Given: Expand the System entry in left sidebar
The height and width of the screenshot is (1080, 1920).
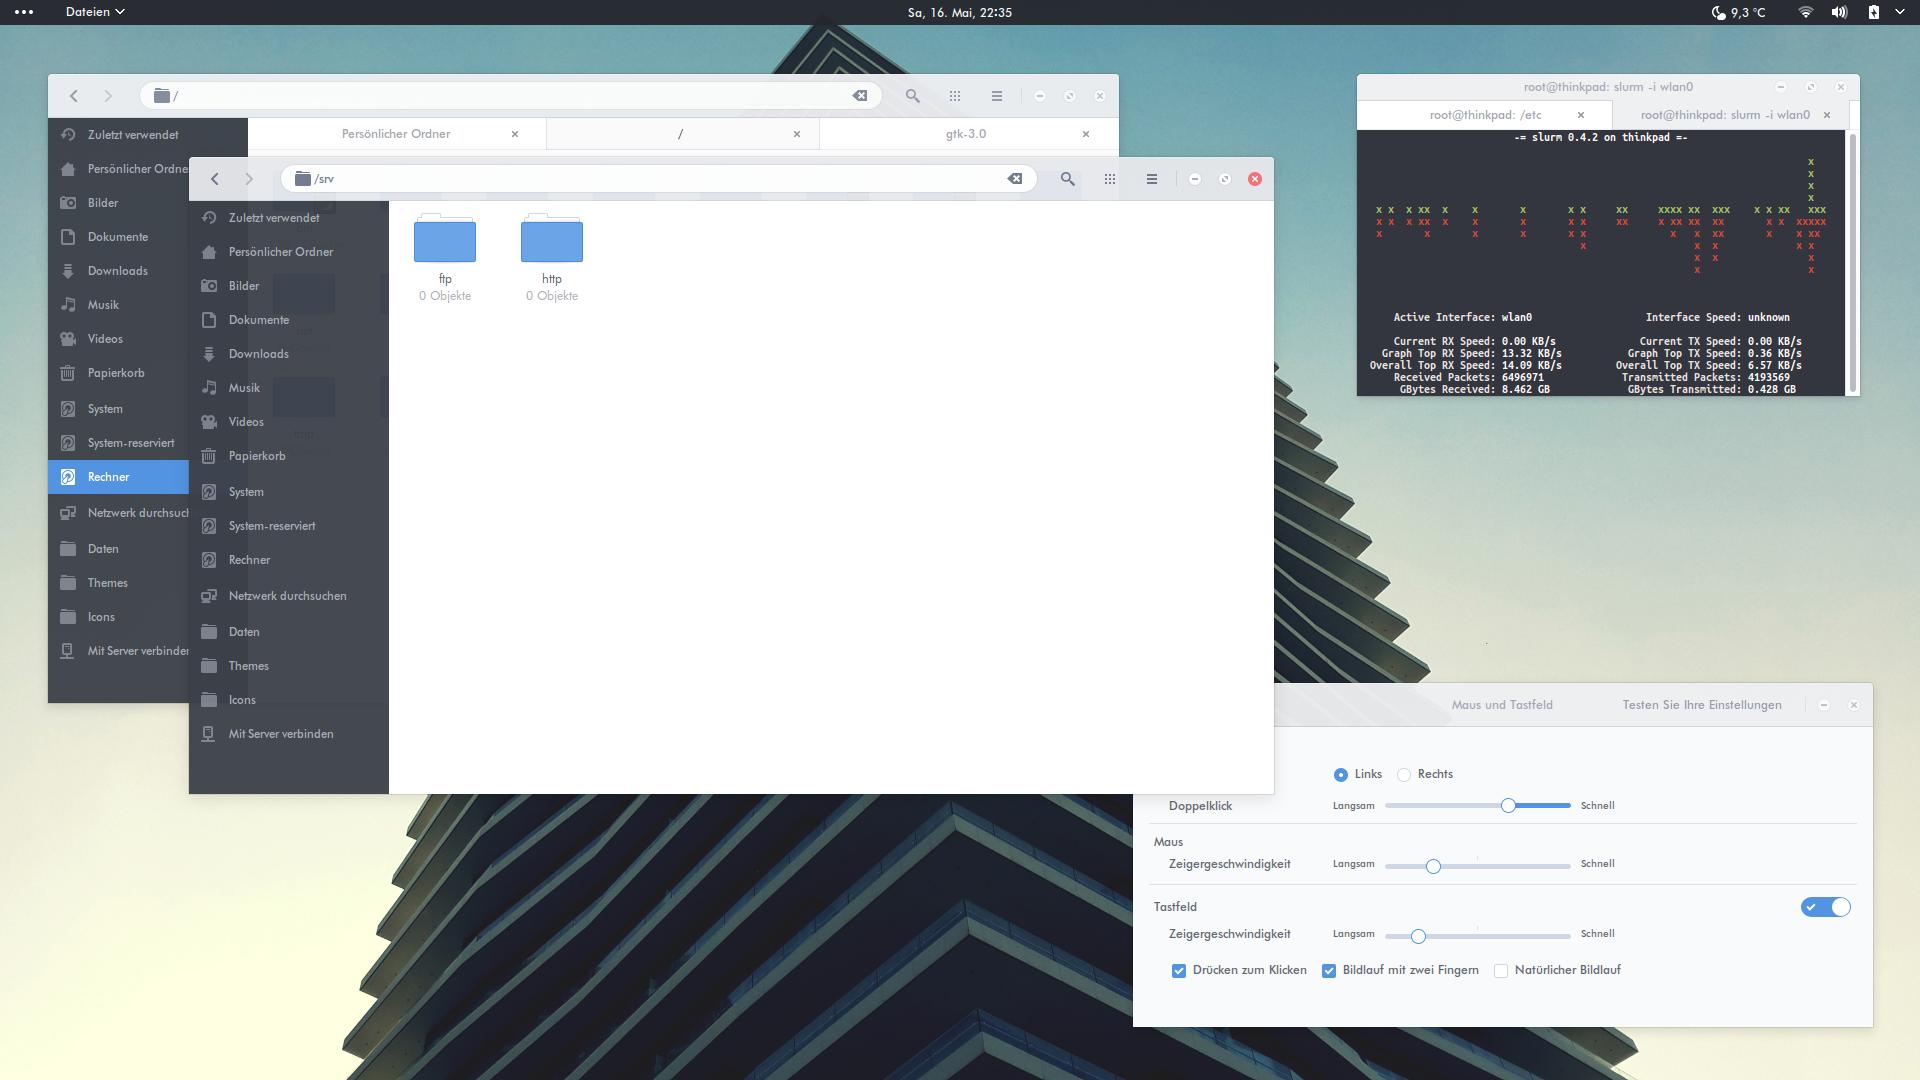Looking at the screenshot, I should tap(104, 407).
